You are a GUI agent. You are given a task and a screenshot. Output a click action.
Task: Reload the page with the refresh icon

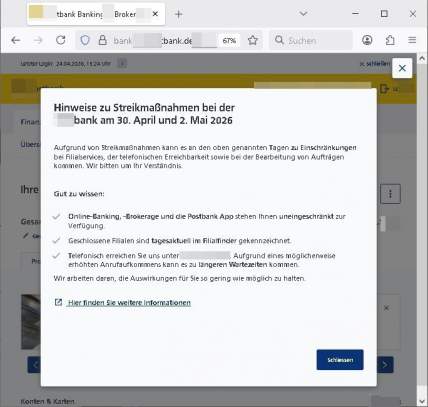click(x=61, y=40)
